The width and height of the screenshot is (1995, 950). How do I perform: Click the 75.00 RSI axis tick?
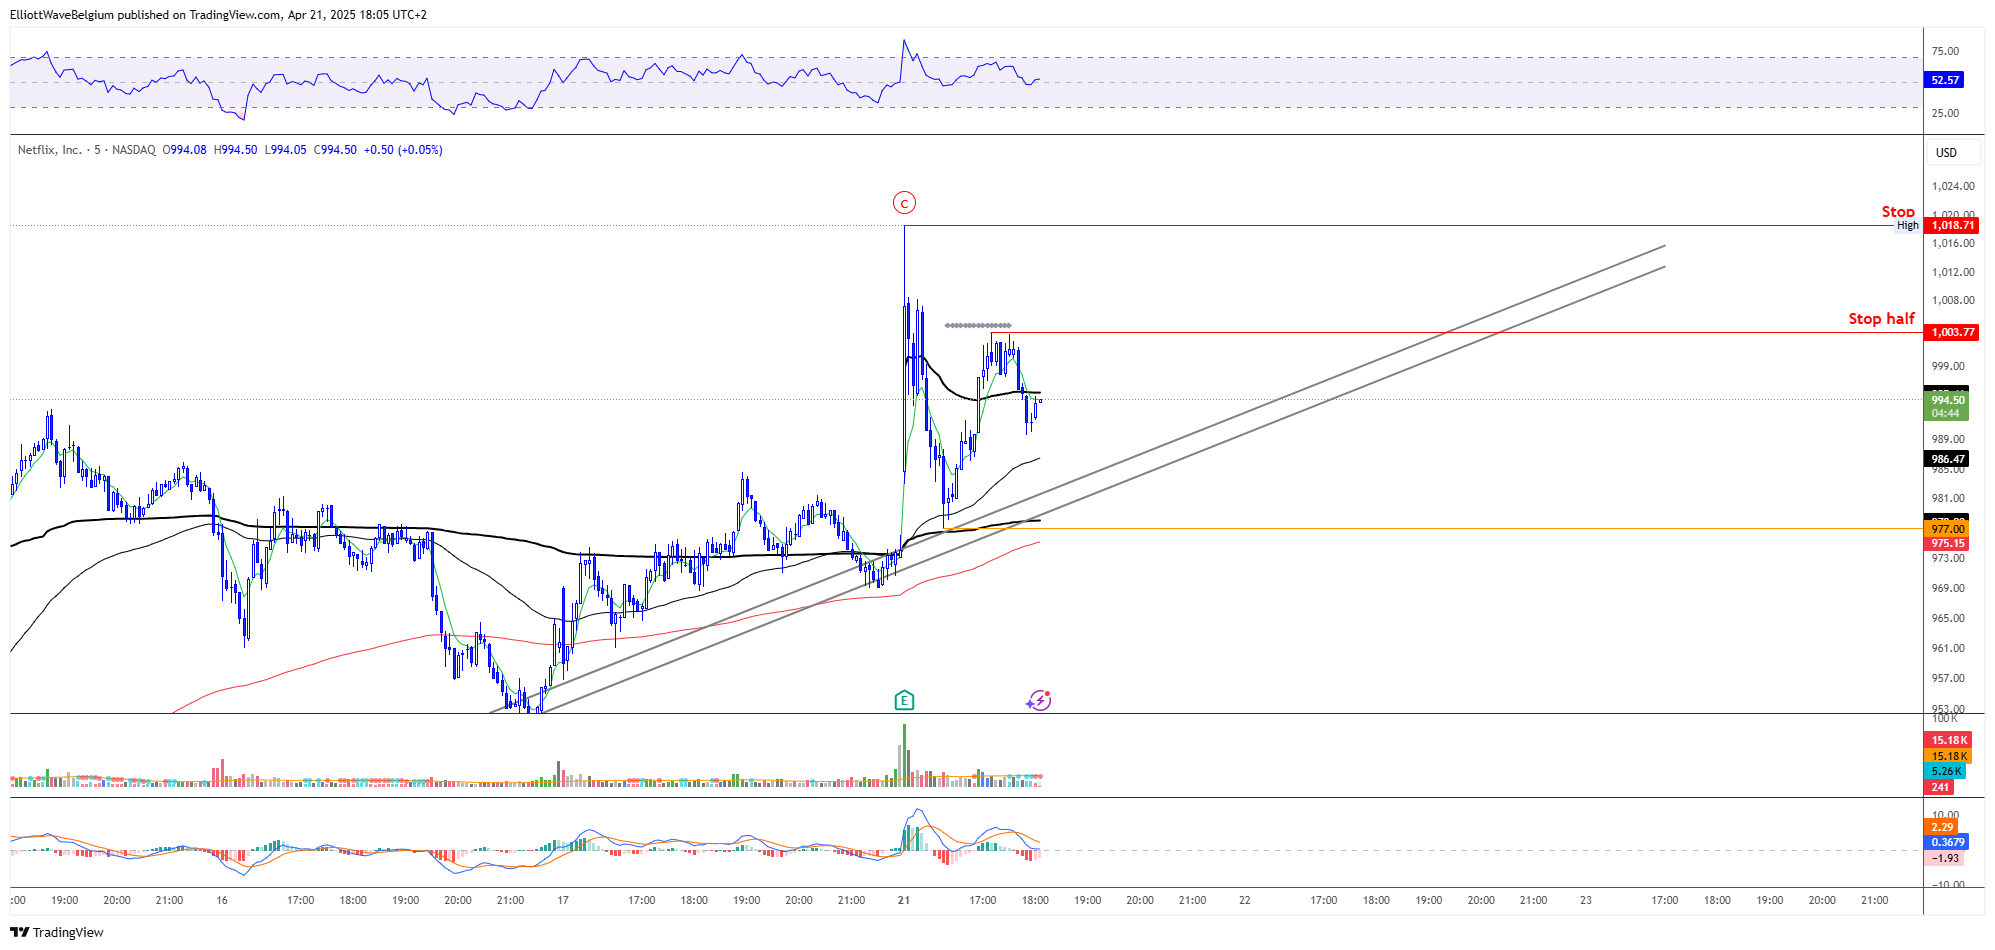point(1945,51)
